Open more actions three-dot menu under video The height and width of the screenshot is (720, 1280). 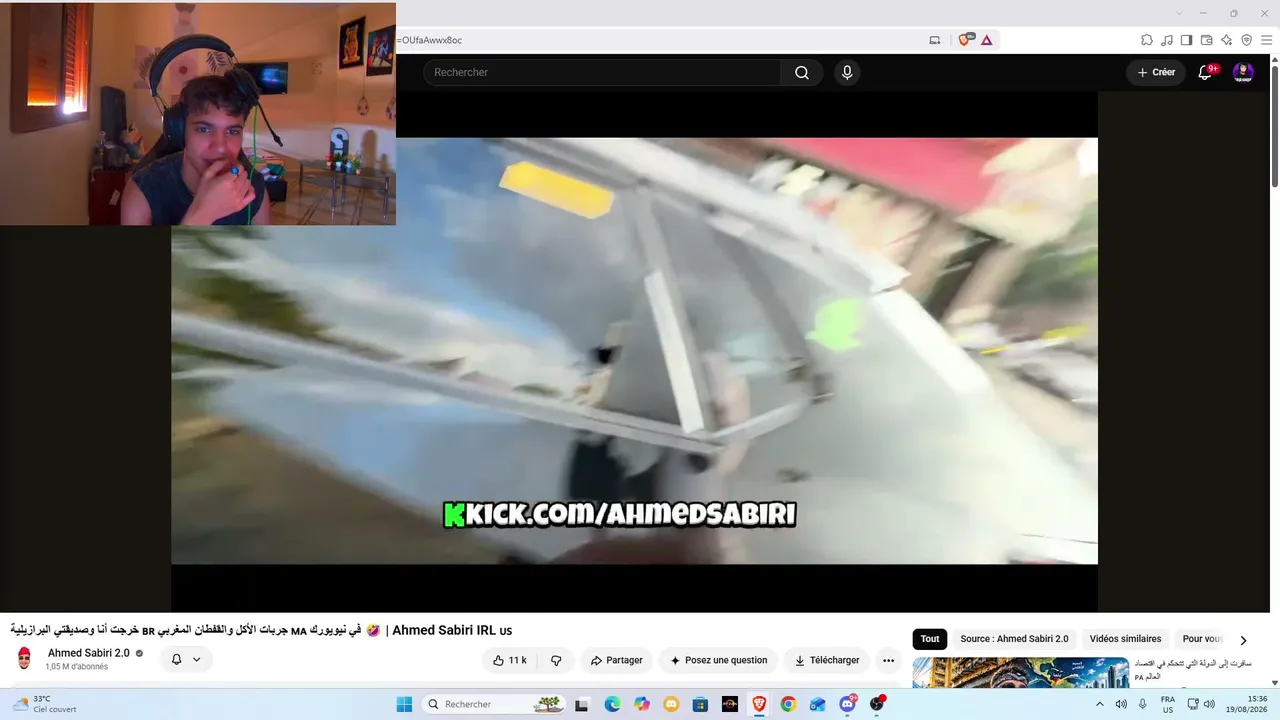coord(888,660)
